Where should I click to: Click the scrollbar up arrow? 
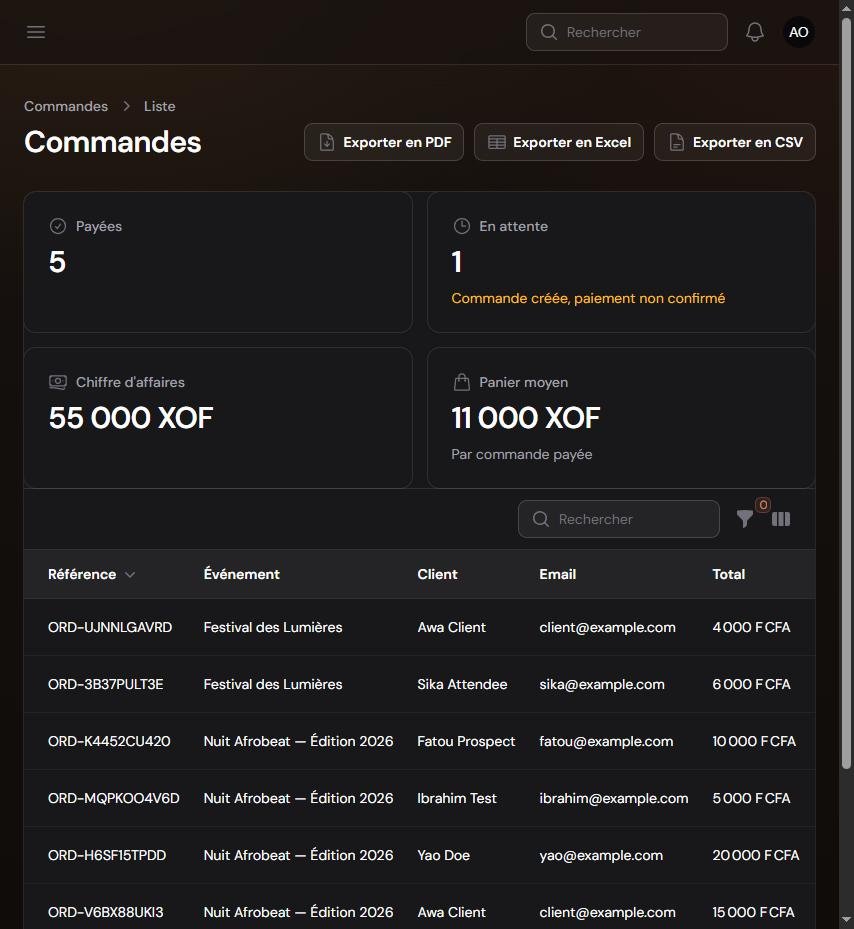[846, 7]
